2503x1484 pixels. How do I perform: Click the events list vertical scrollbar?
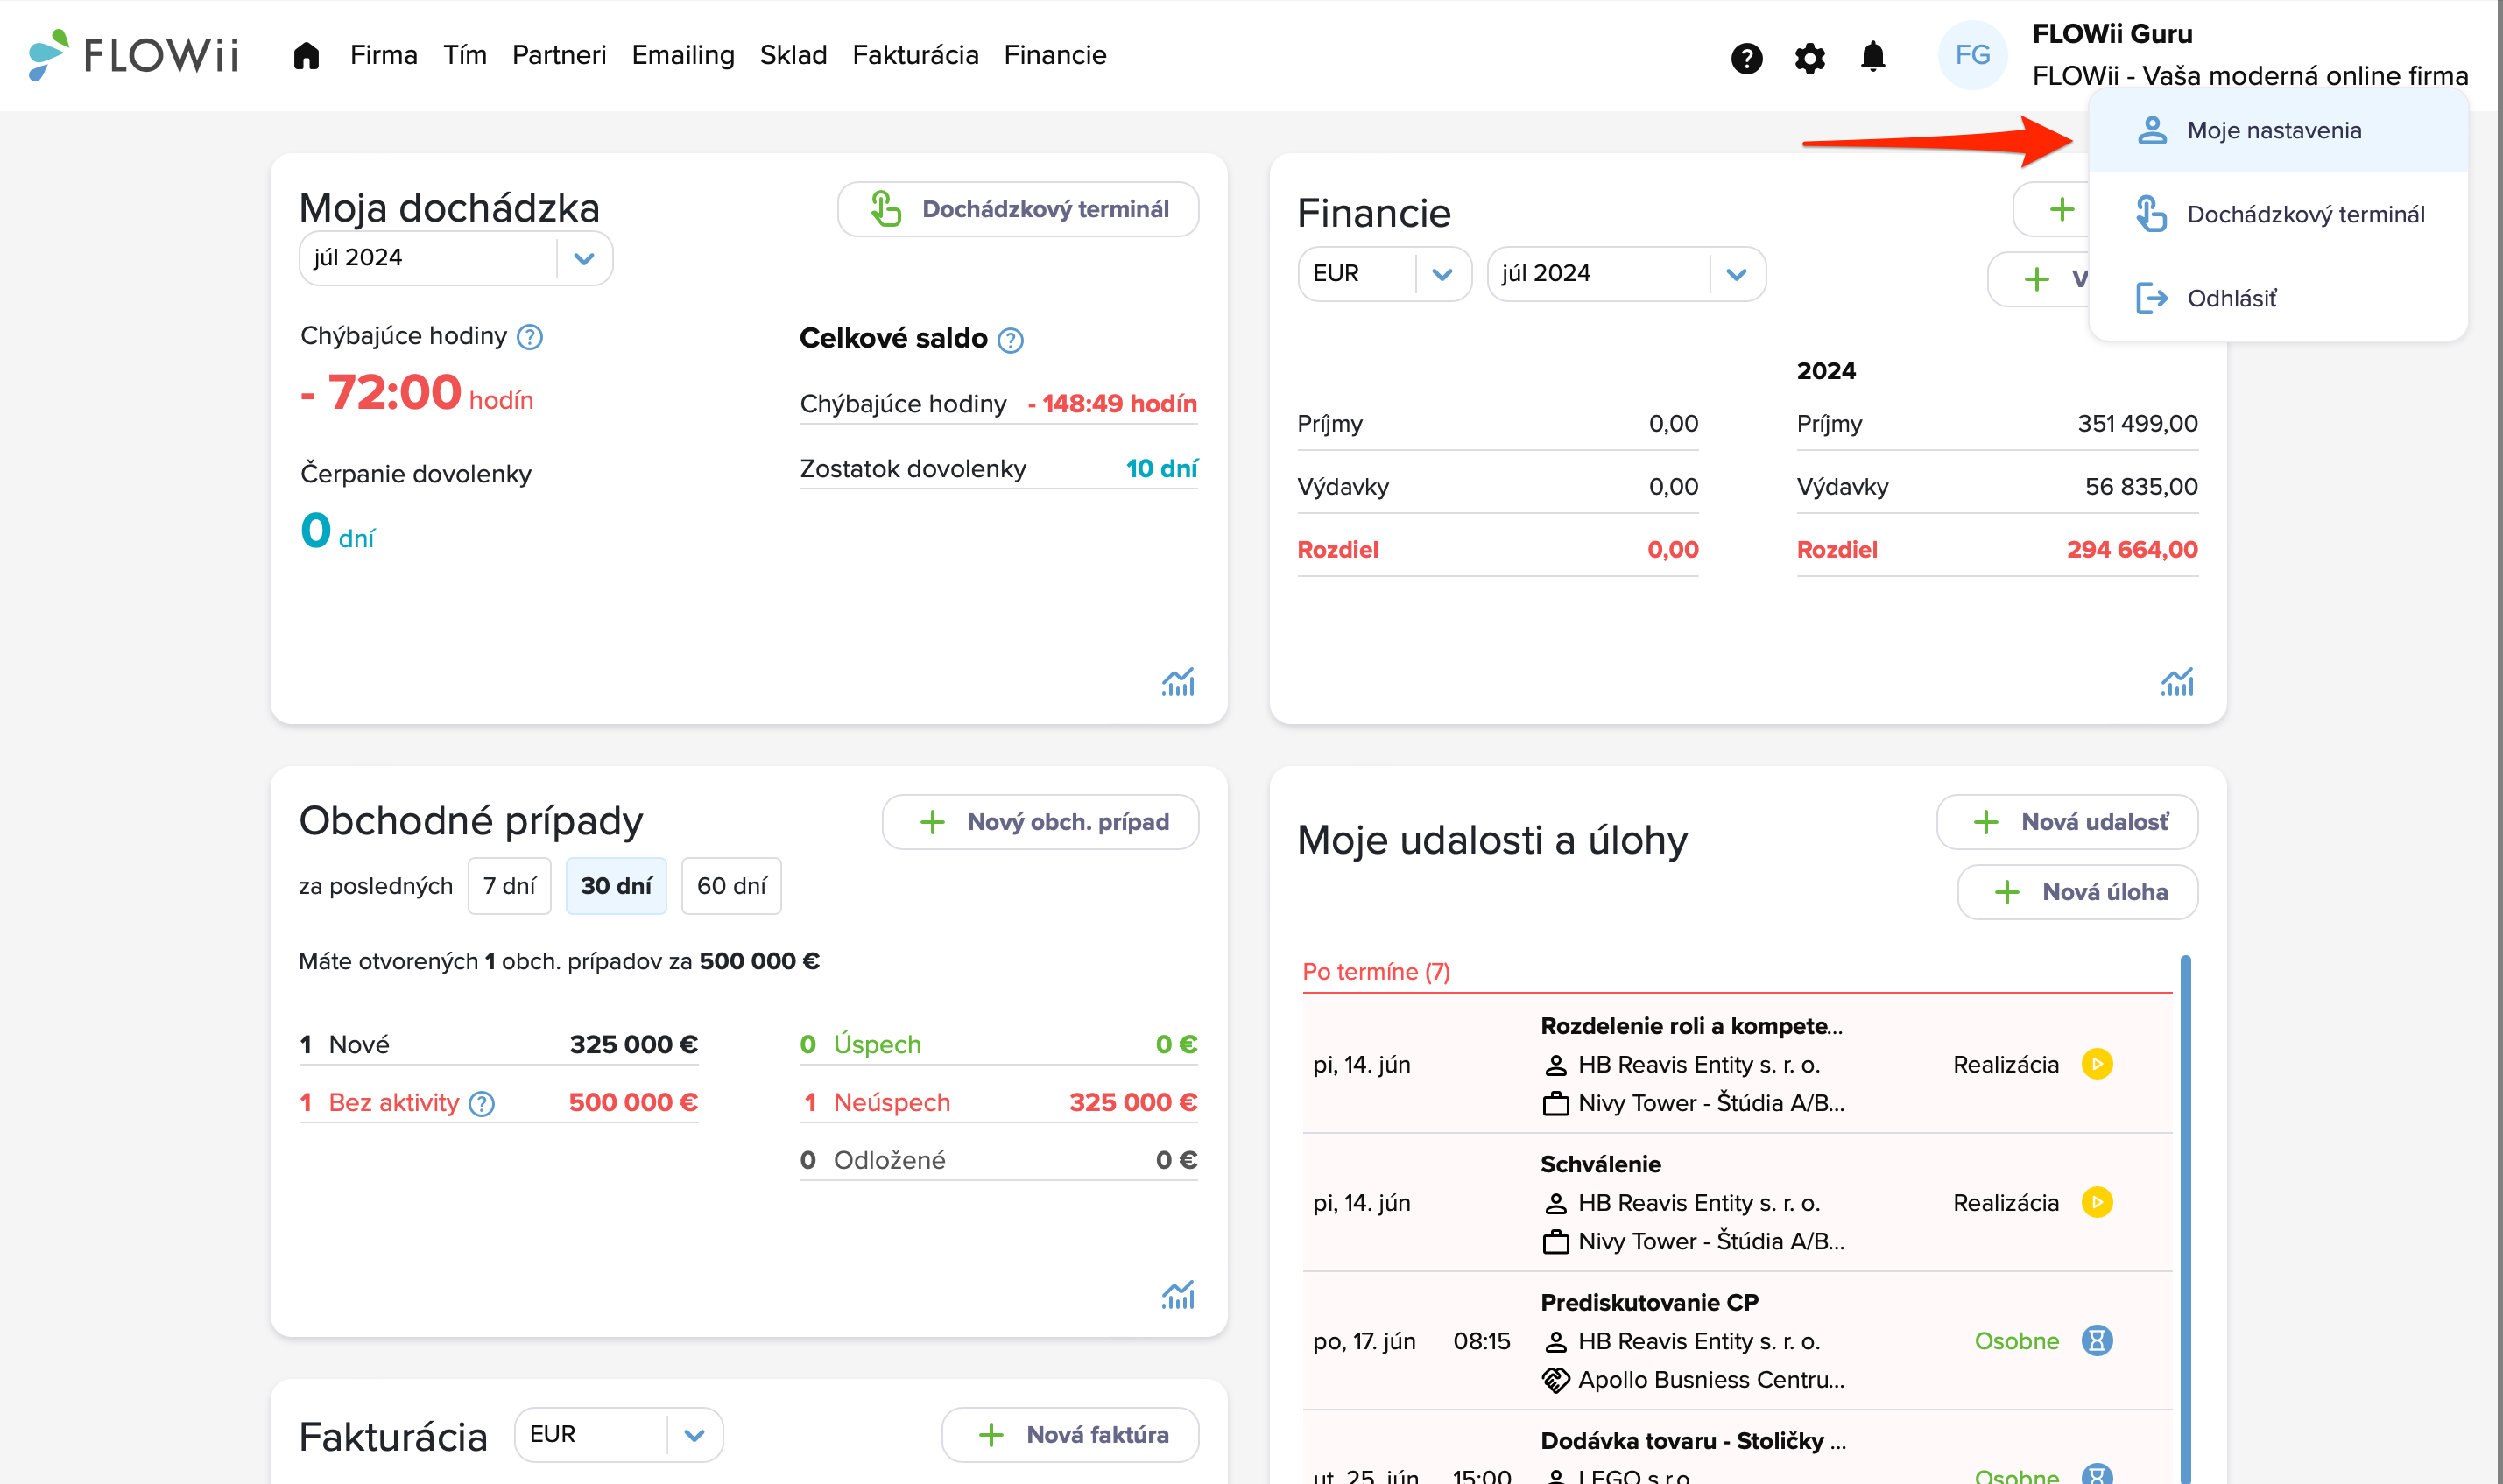(2185, 1219)
